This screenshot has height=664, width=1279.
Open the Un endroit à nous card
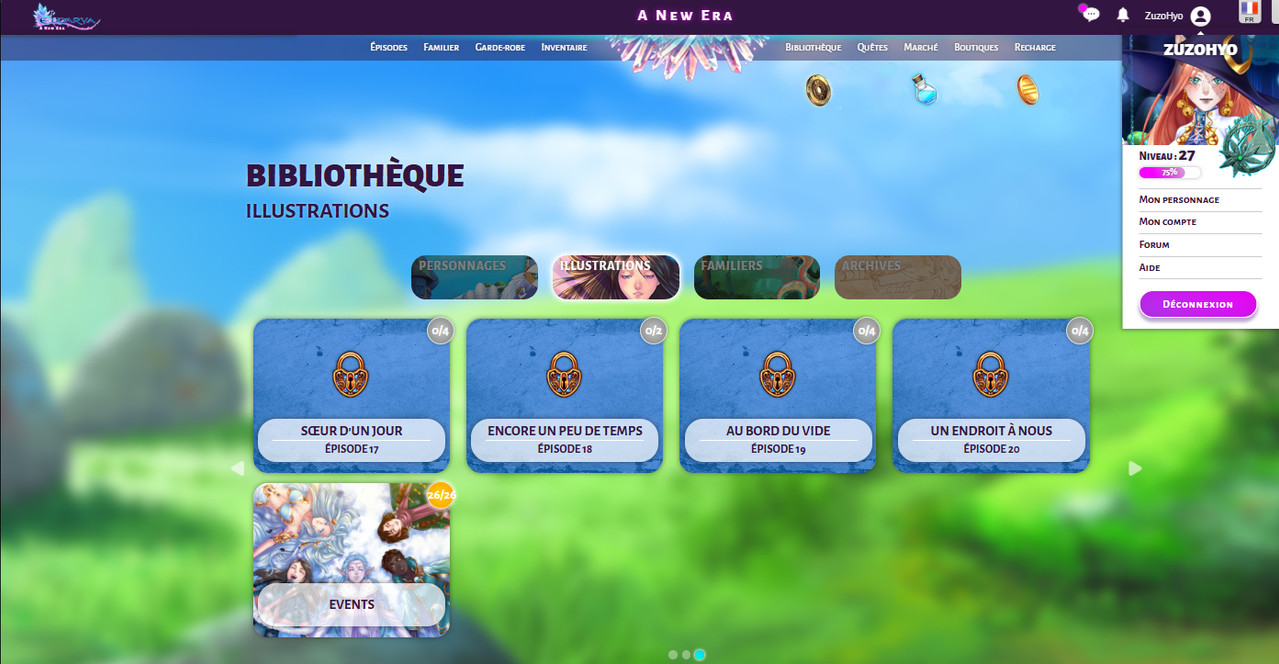coord(990,396)
